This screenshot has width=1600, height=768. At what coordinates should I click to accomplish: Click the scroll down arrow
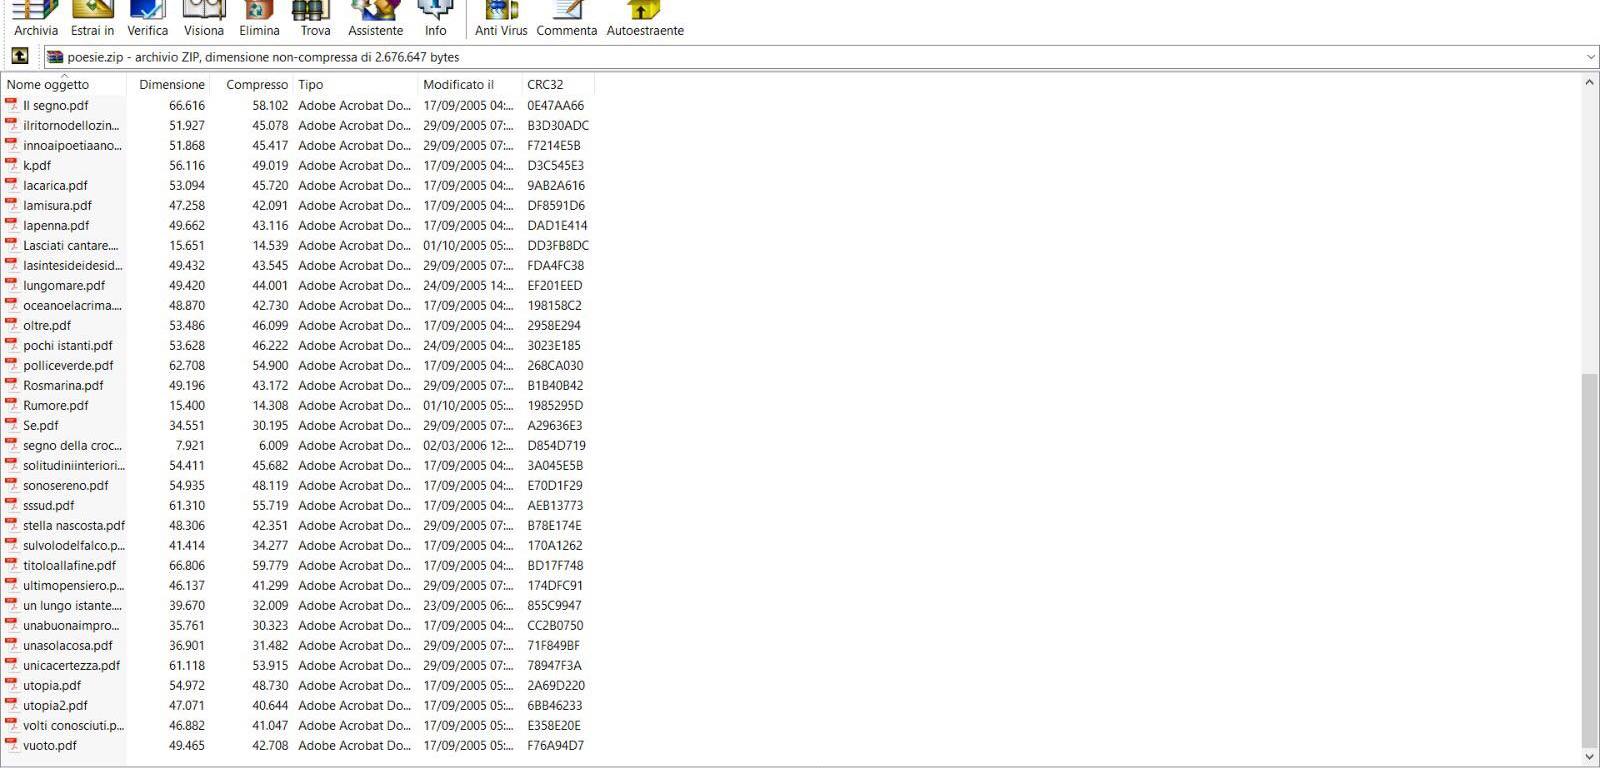(x=1589, y=757)
